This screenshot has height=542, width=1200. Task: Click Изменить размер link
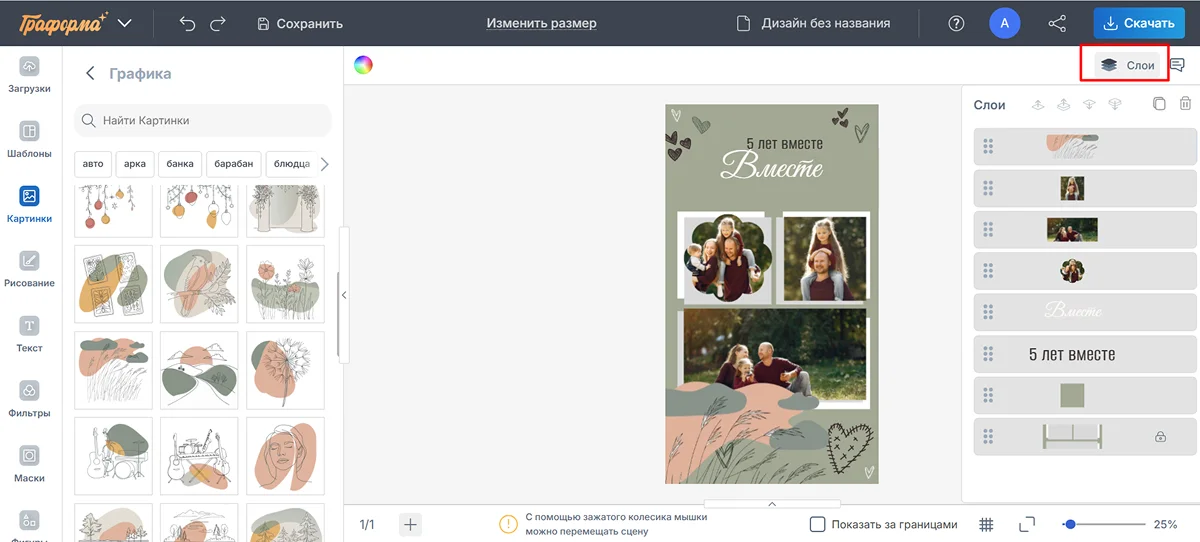click(x=541, y=23)
